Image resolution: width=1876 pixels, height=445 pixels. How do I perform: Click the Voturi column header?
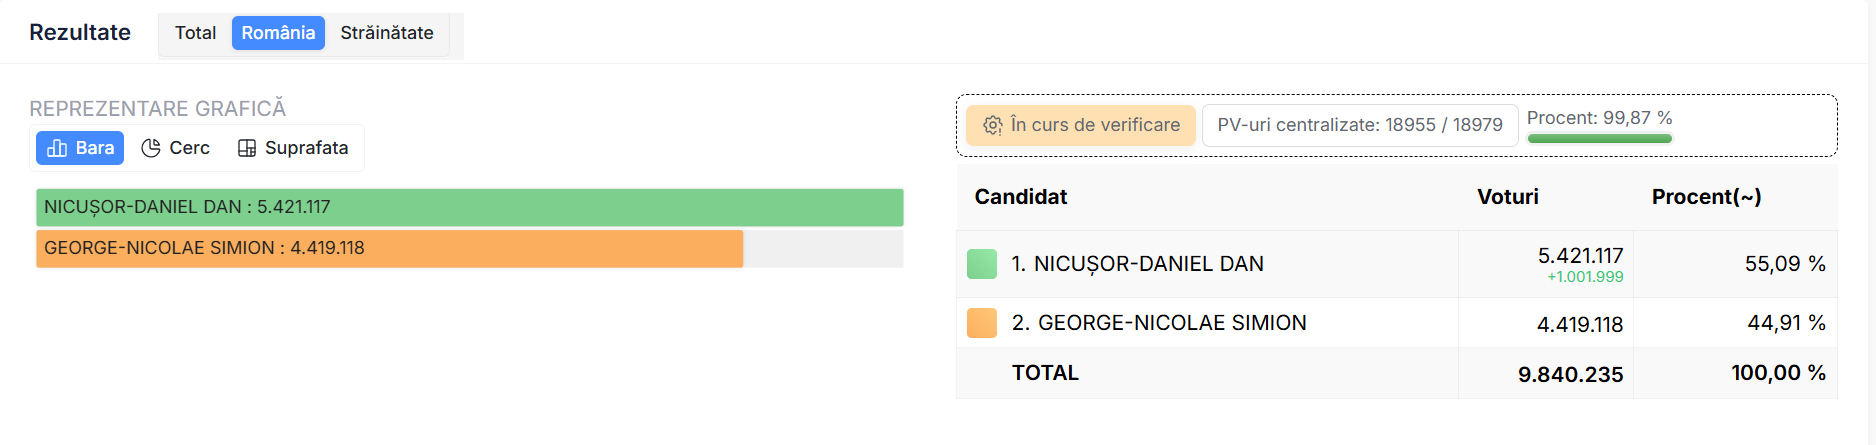1507,197
